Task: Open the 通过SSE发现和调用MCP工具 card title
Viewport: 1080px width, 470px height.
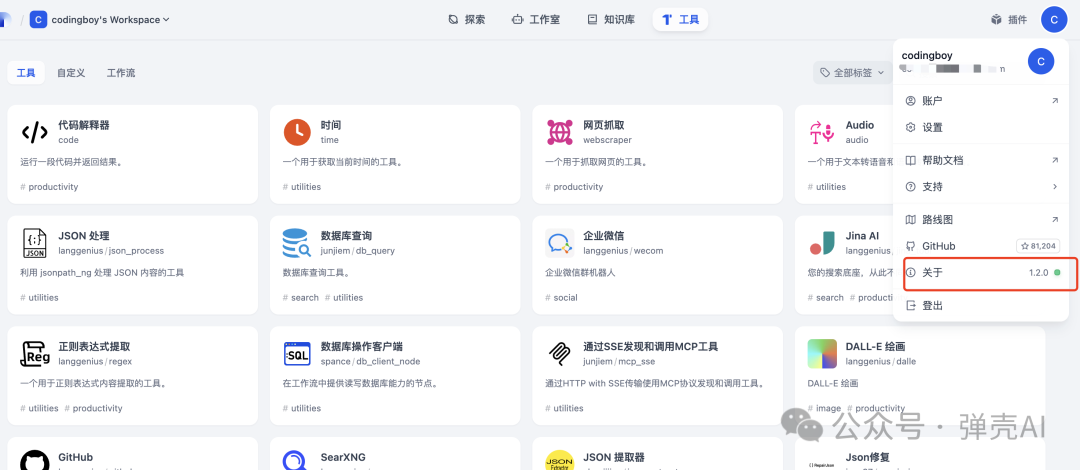Action: [651, 347]
